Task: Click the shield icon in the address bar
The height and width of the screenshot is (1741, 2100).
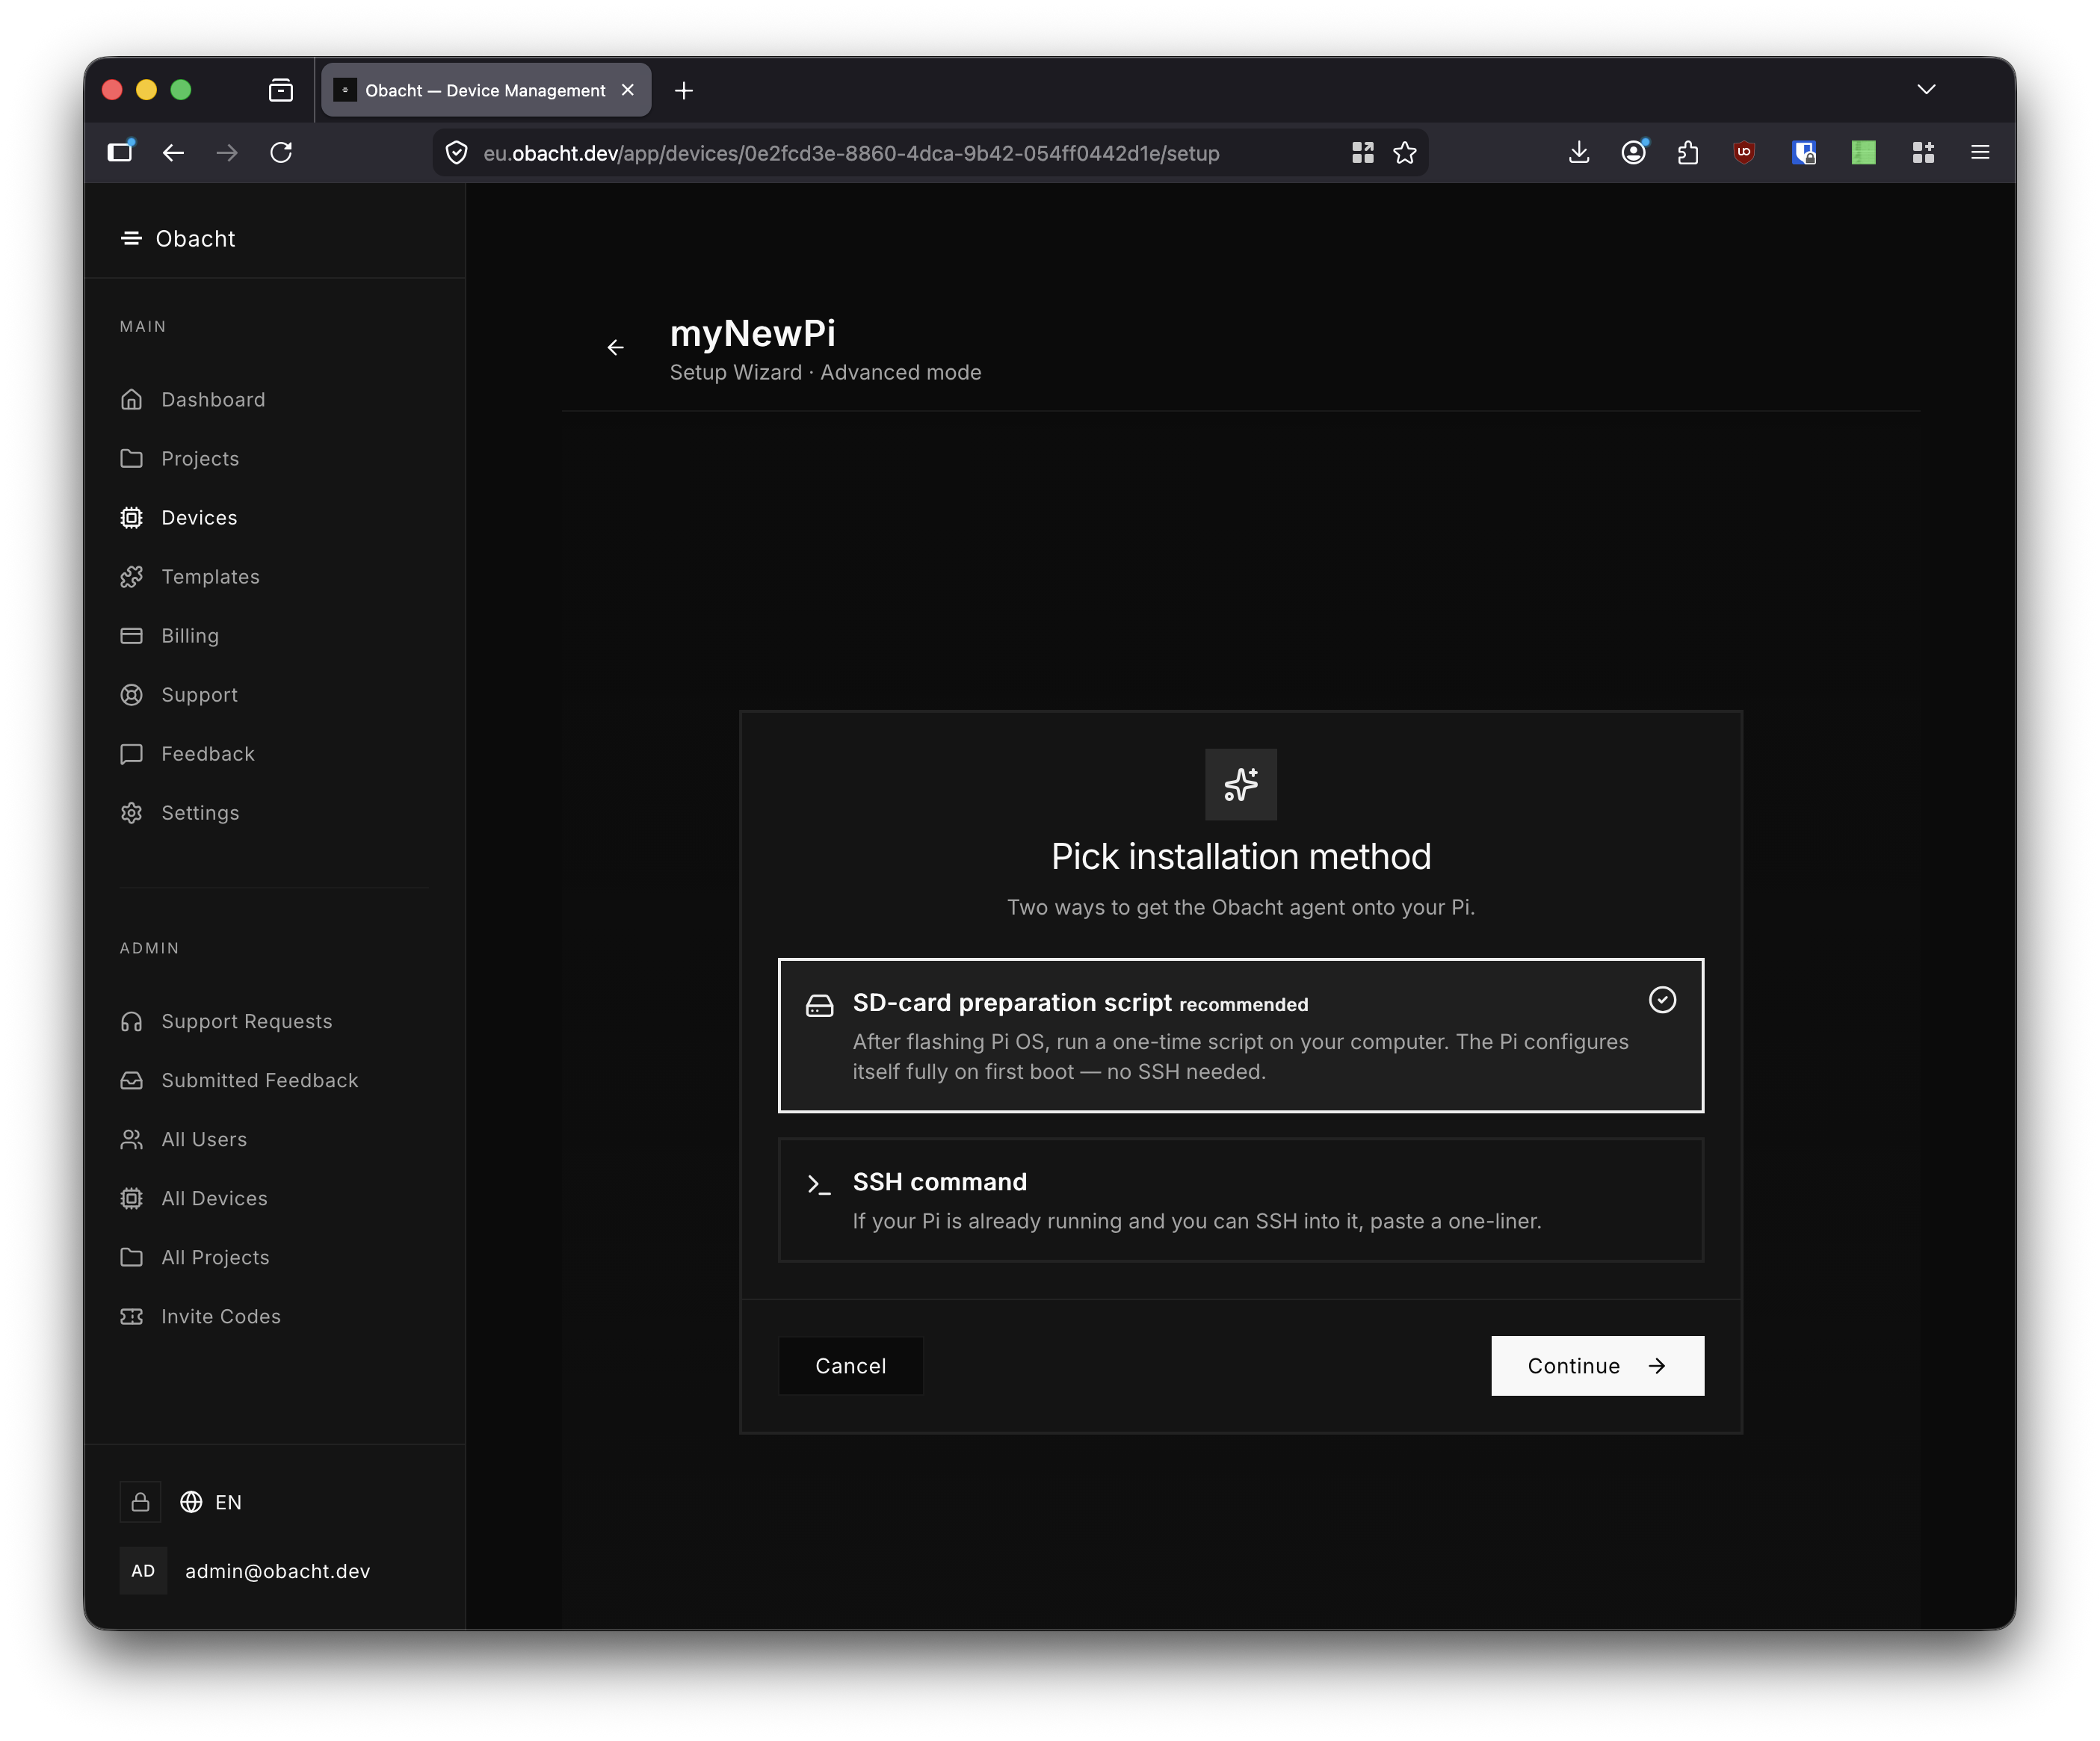Action: click(457, 153)
